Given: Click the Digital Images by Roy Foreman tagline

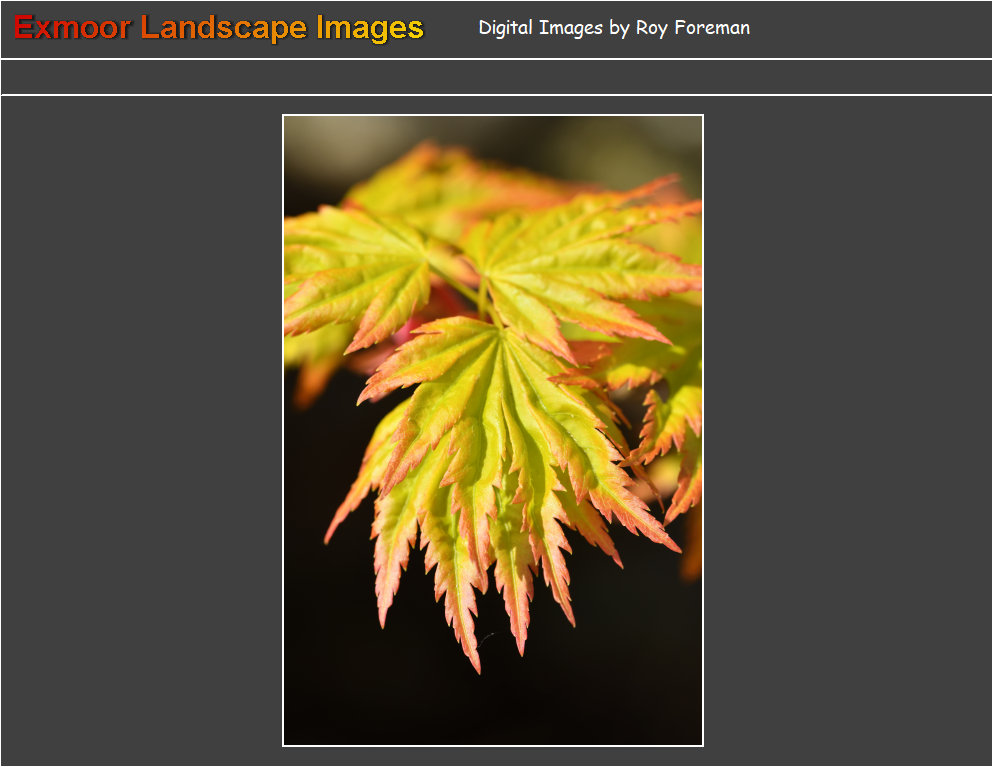Looking at the screenshot, I should pyautogui.click(x=613, y=28).
